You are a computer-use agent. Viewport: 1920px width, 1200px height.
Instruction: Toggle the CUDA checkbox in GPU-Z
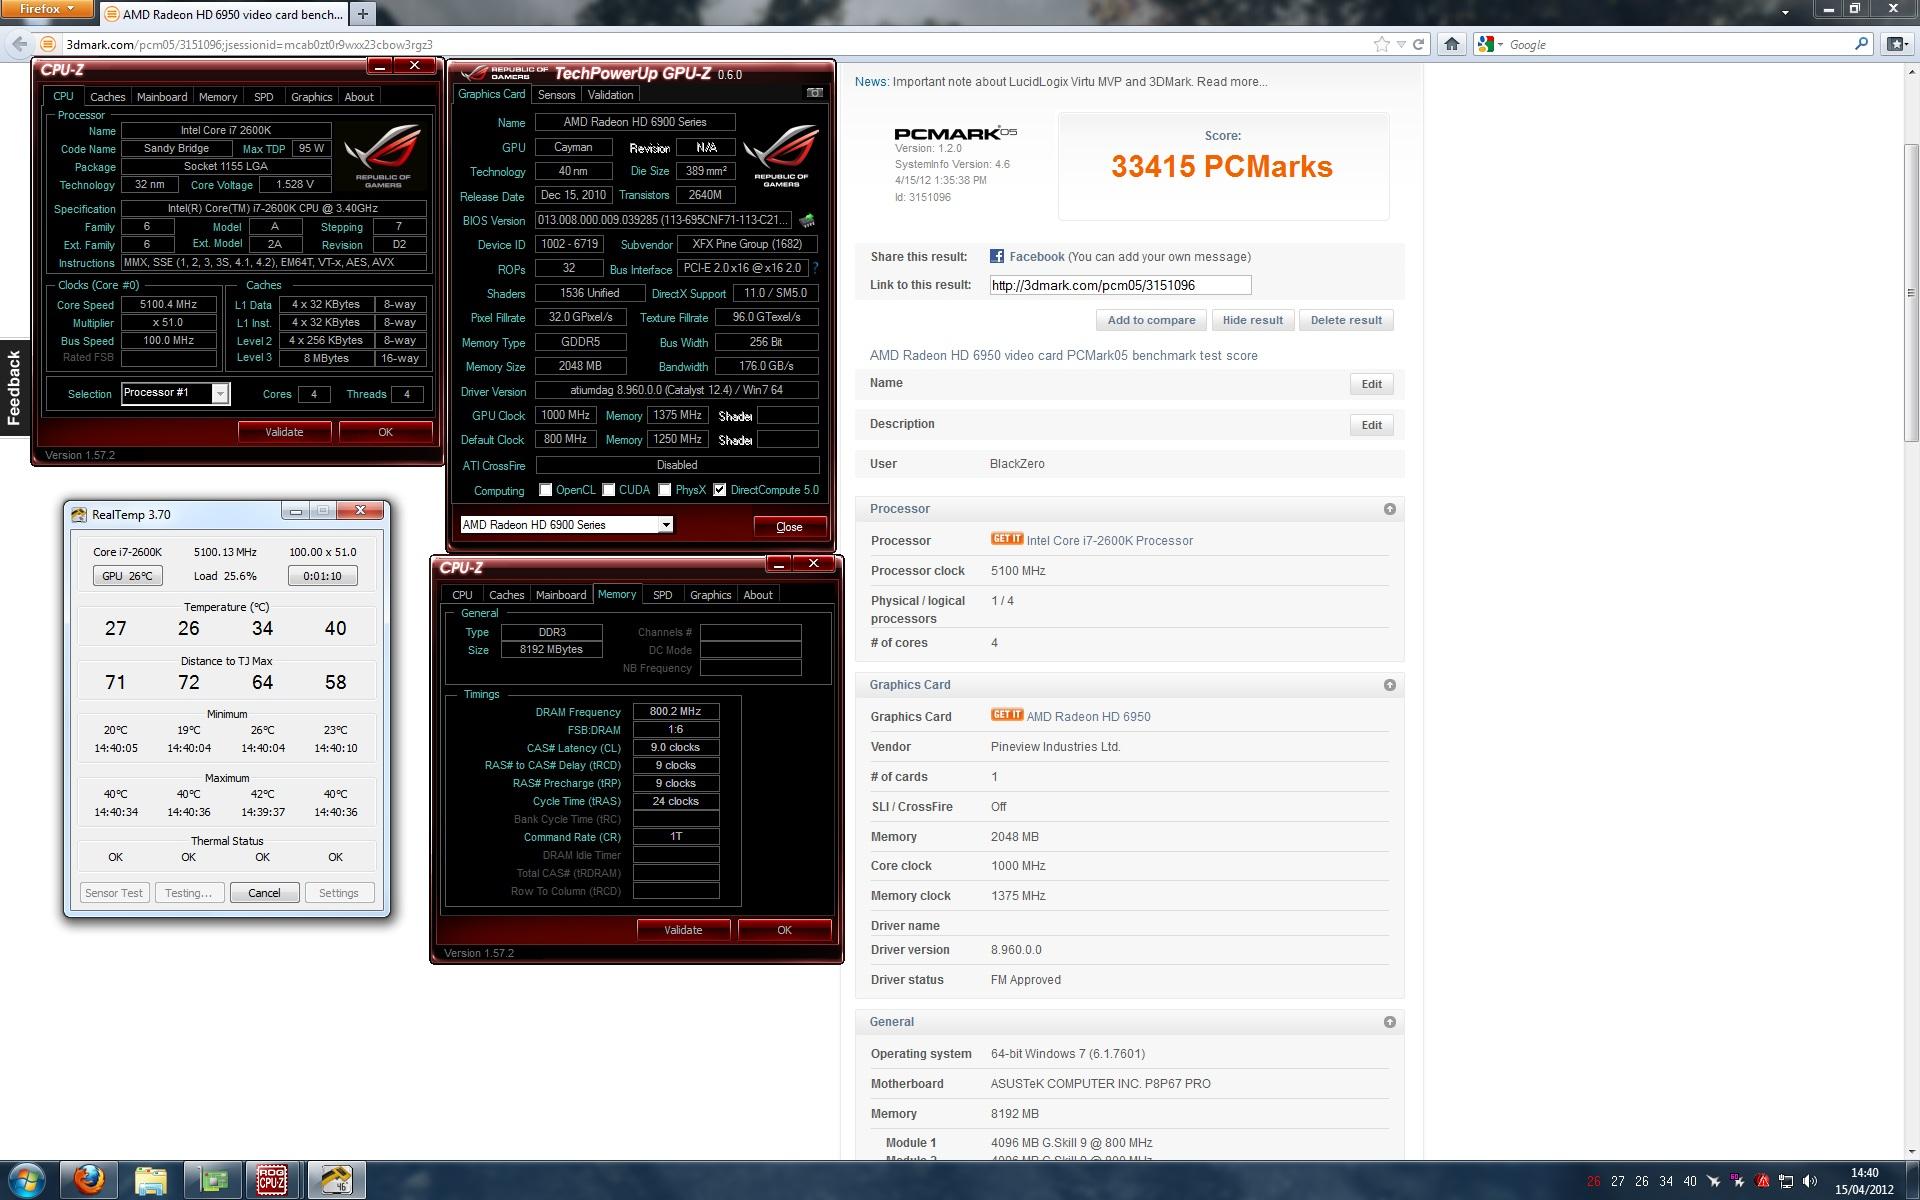tap(608, 490)
